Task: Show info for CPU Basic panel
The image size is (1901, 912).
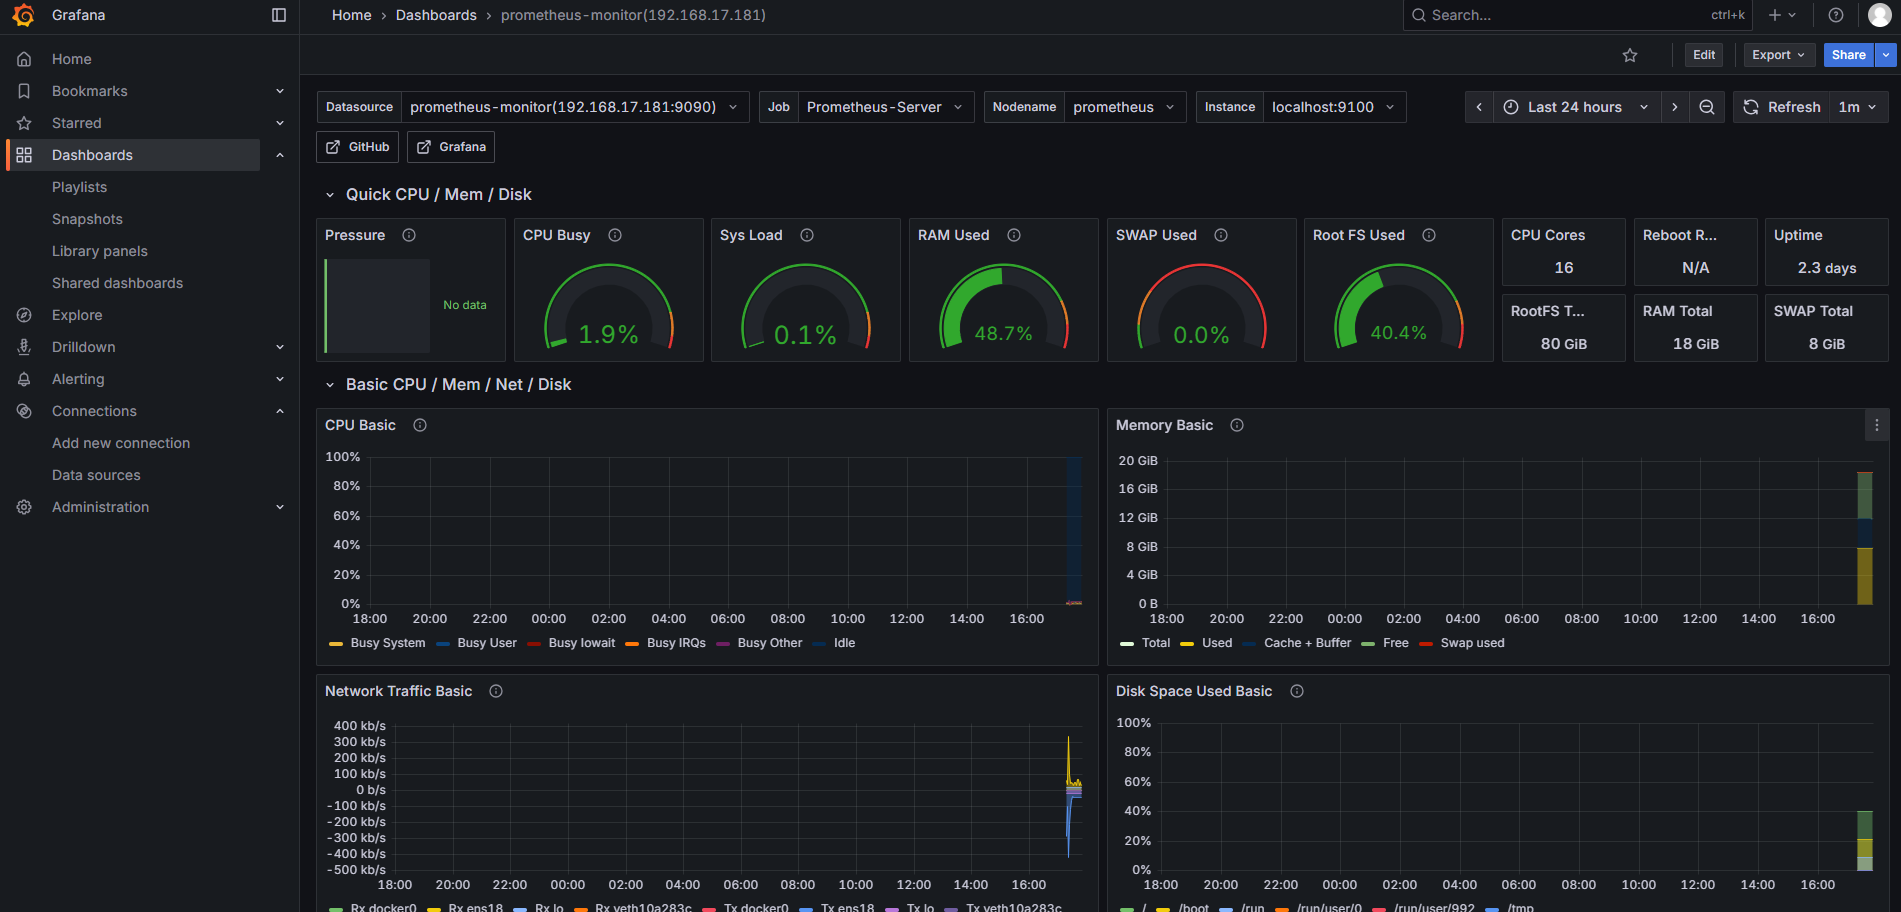Action: click(x=420, y=425)
